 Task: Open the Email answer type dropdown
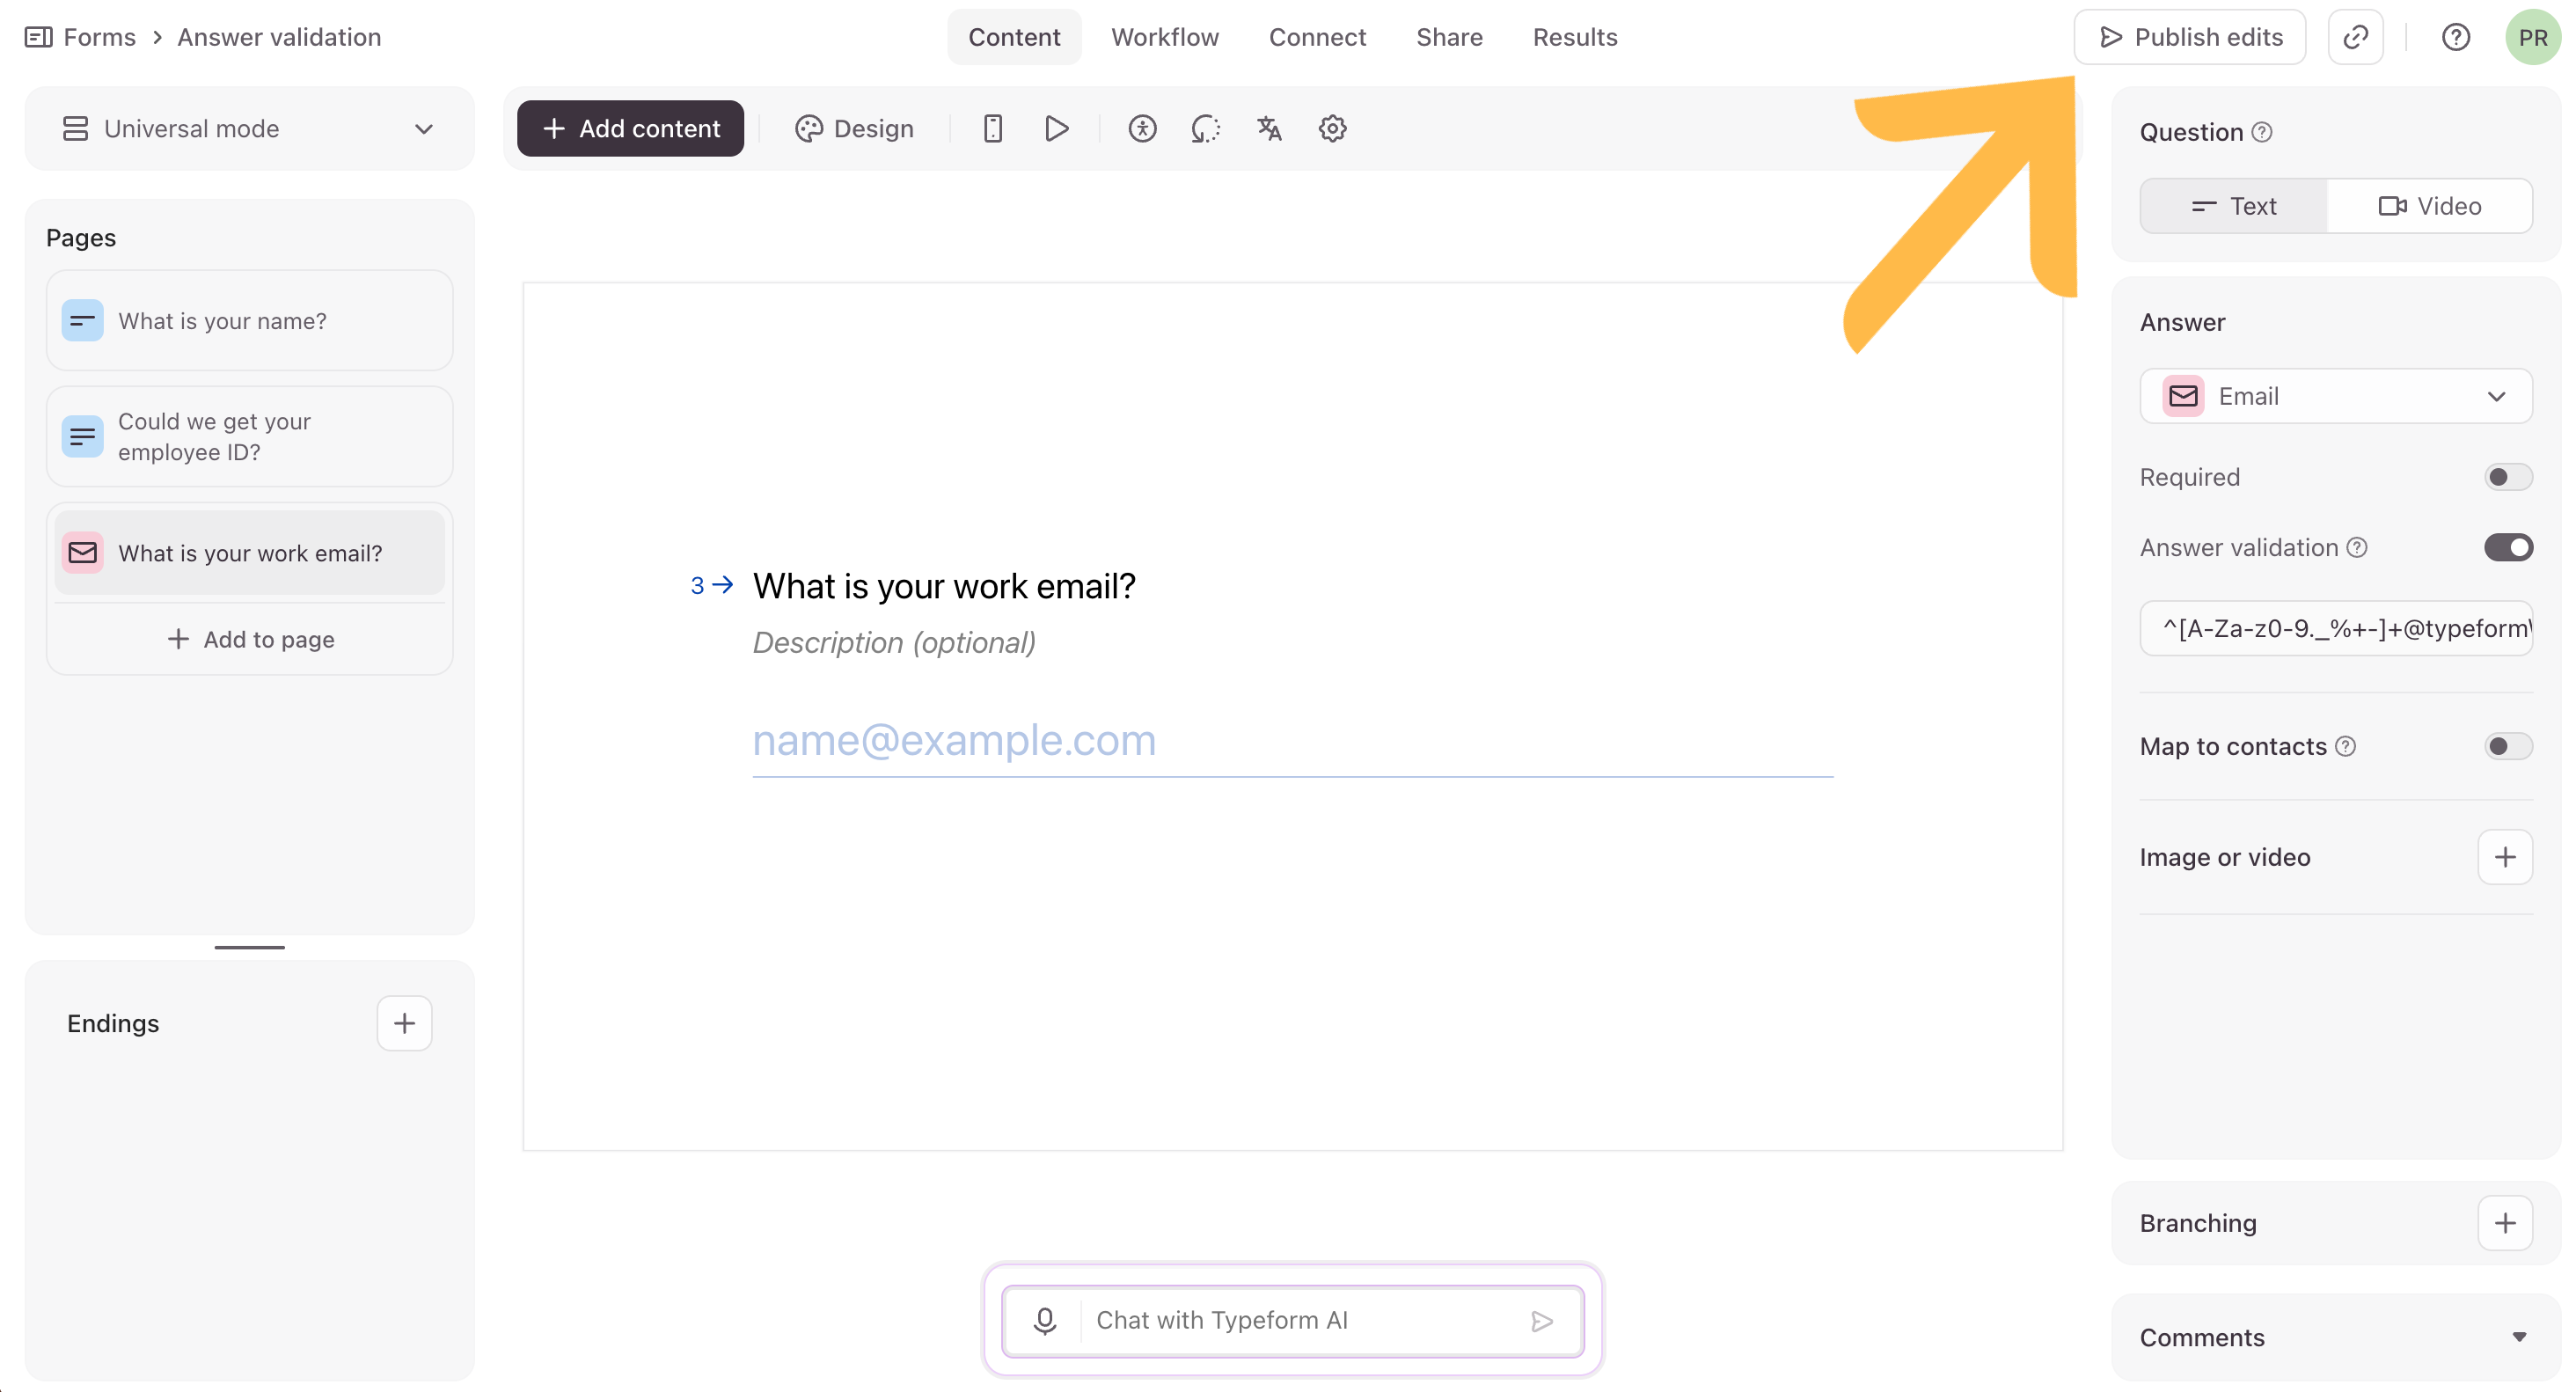[2335, 396]
